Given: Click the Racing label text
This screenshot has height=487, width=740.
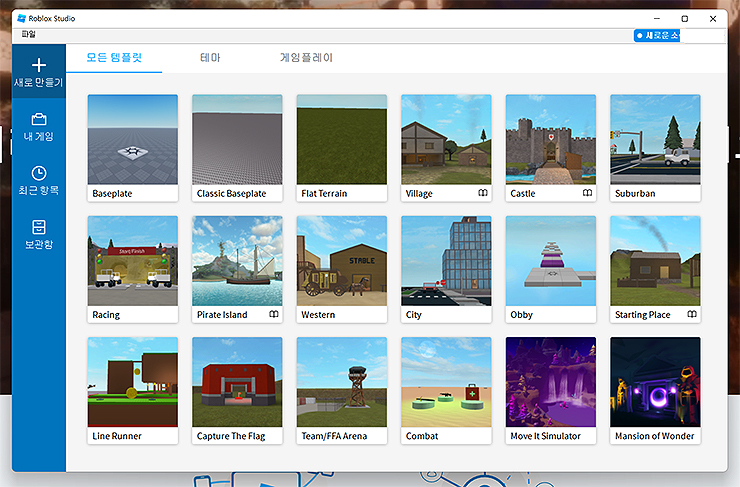Looking at the screenshot, I should click(106, 315).
